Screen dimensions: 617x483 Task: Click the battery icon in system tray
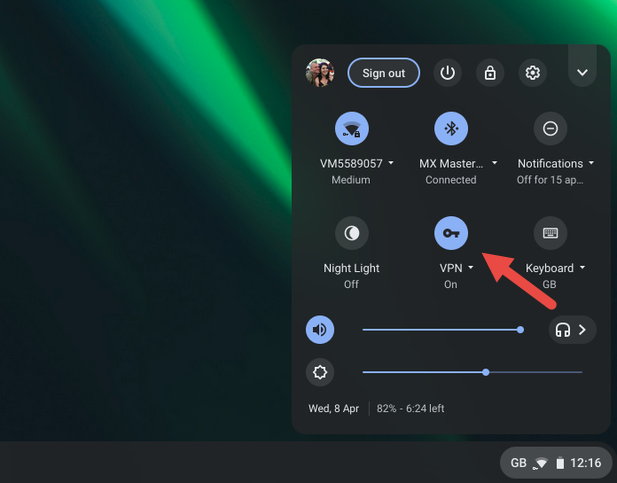click(x=560, y=463)
